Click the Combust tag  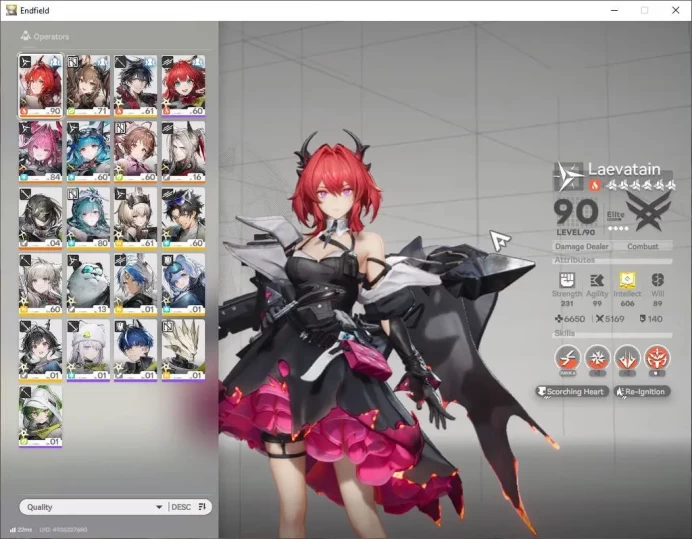pyautogui.click(x=643, y=246)
